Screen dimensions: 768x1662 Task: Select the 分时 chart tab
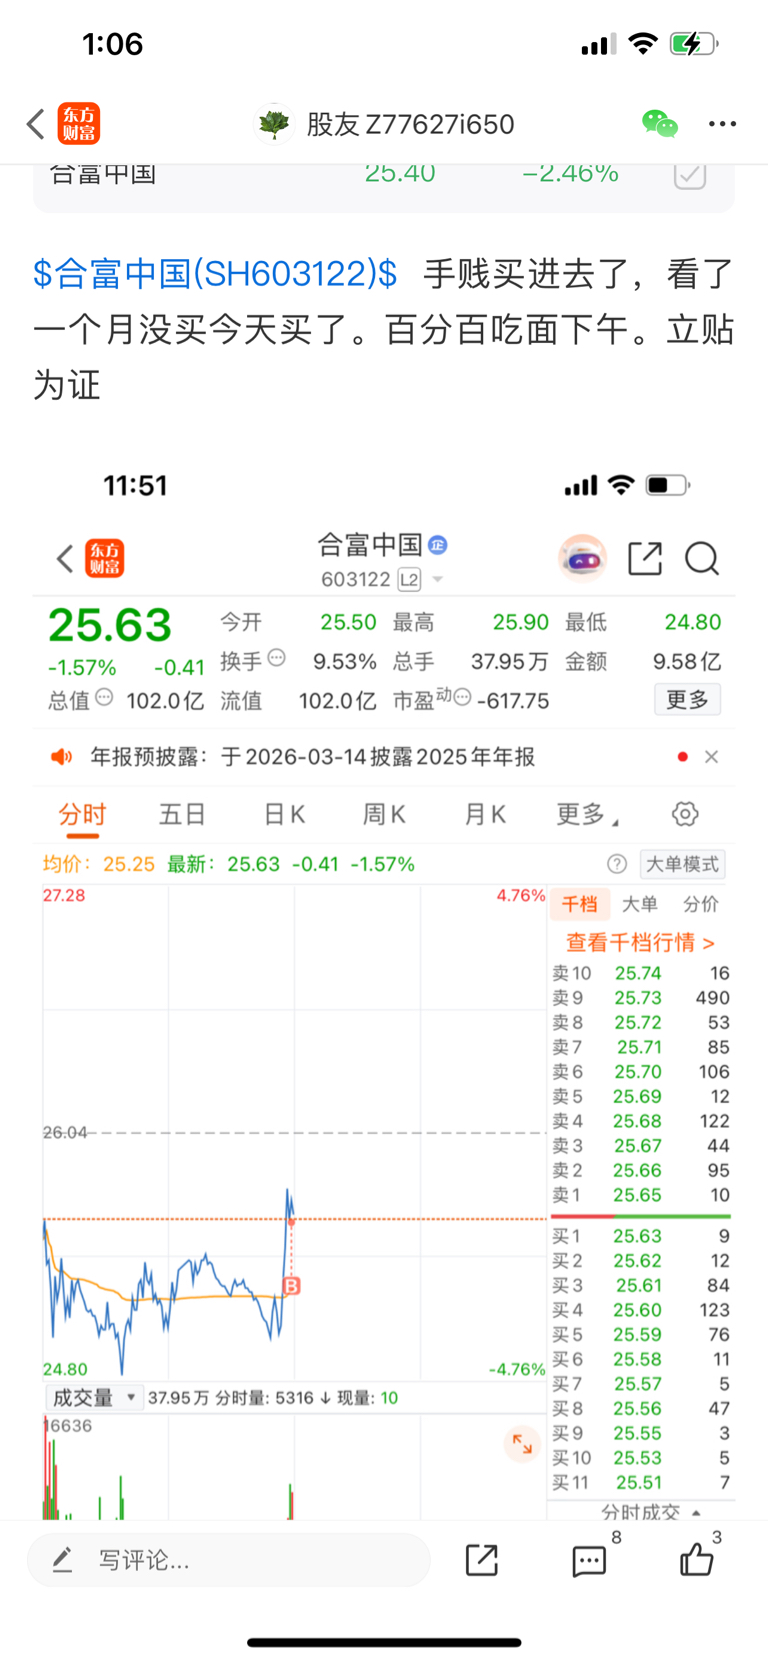click(82, 815)
